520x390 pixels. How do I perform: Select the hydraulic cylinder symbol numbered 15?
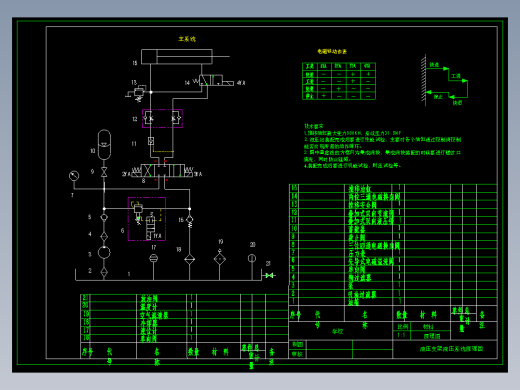tap(177, 57)
